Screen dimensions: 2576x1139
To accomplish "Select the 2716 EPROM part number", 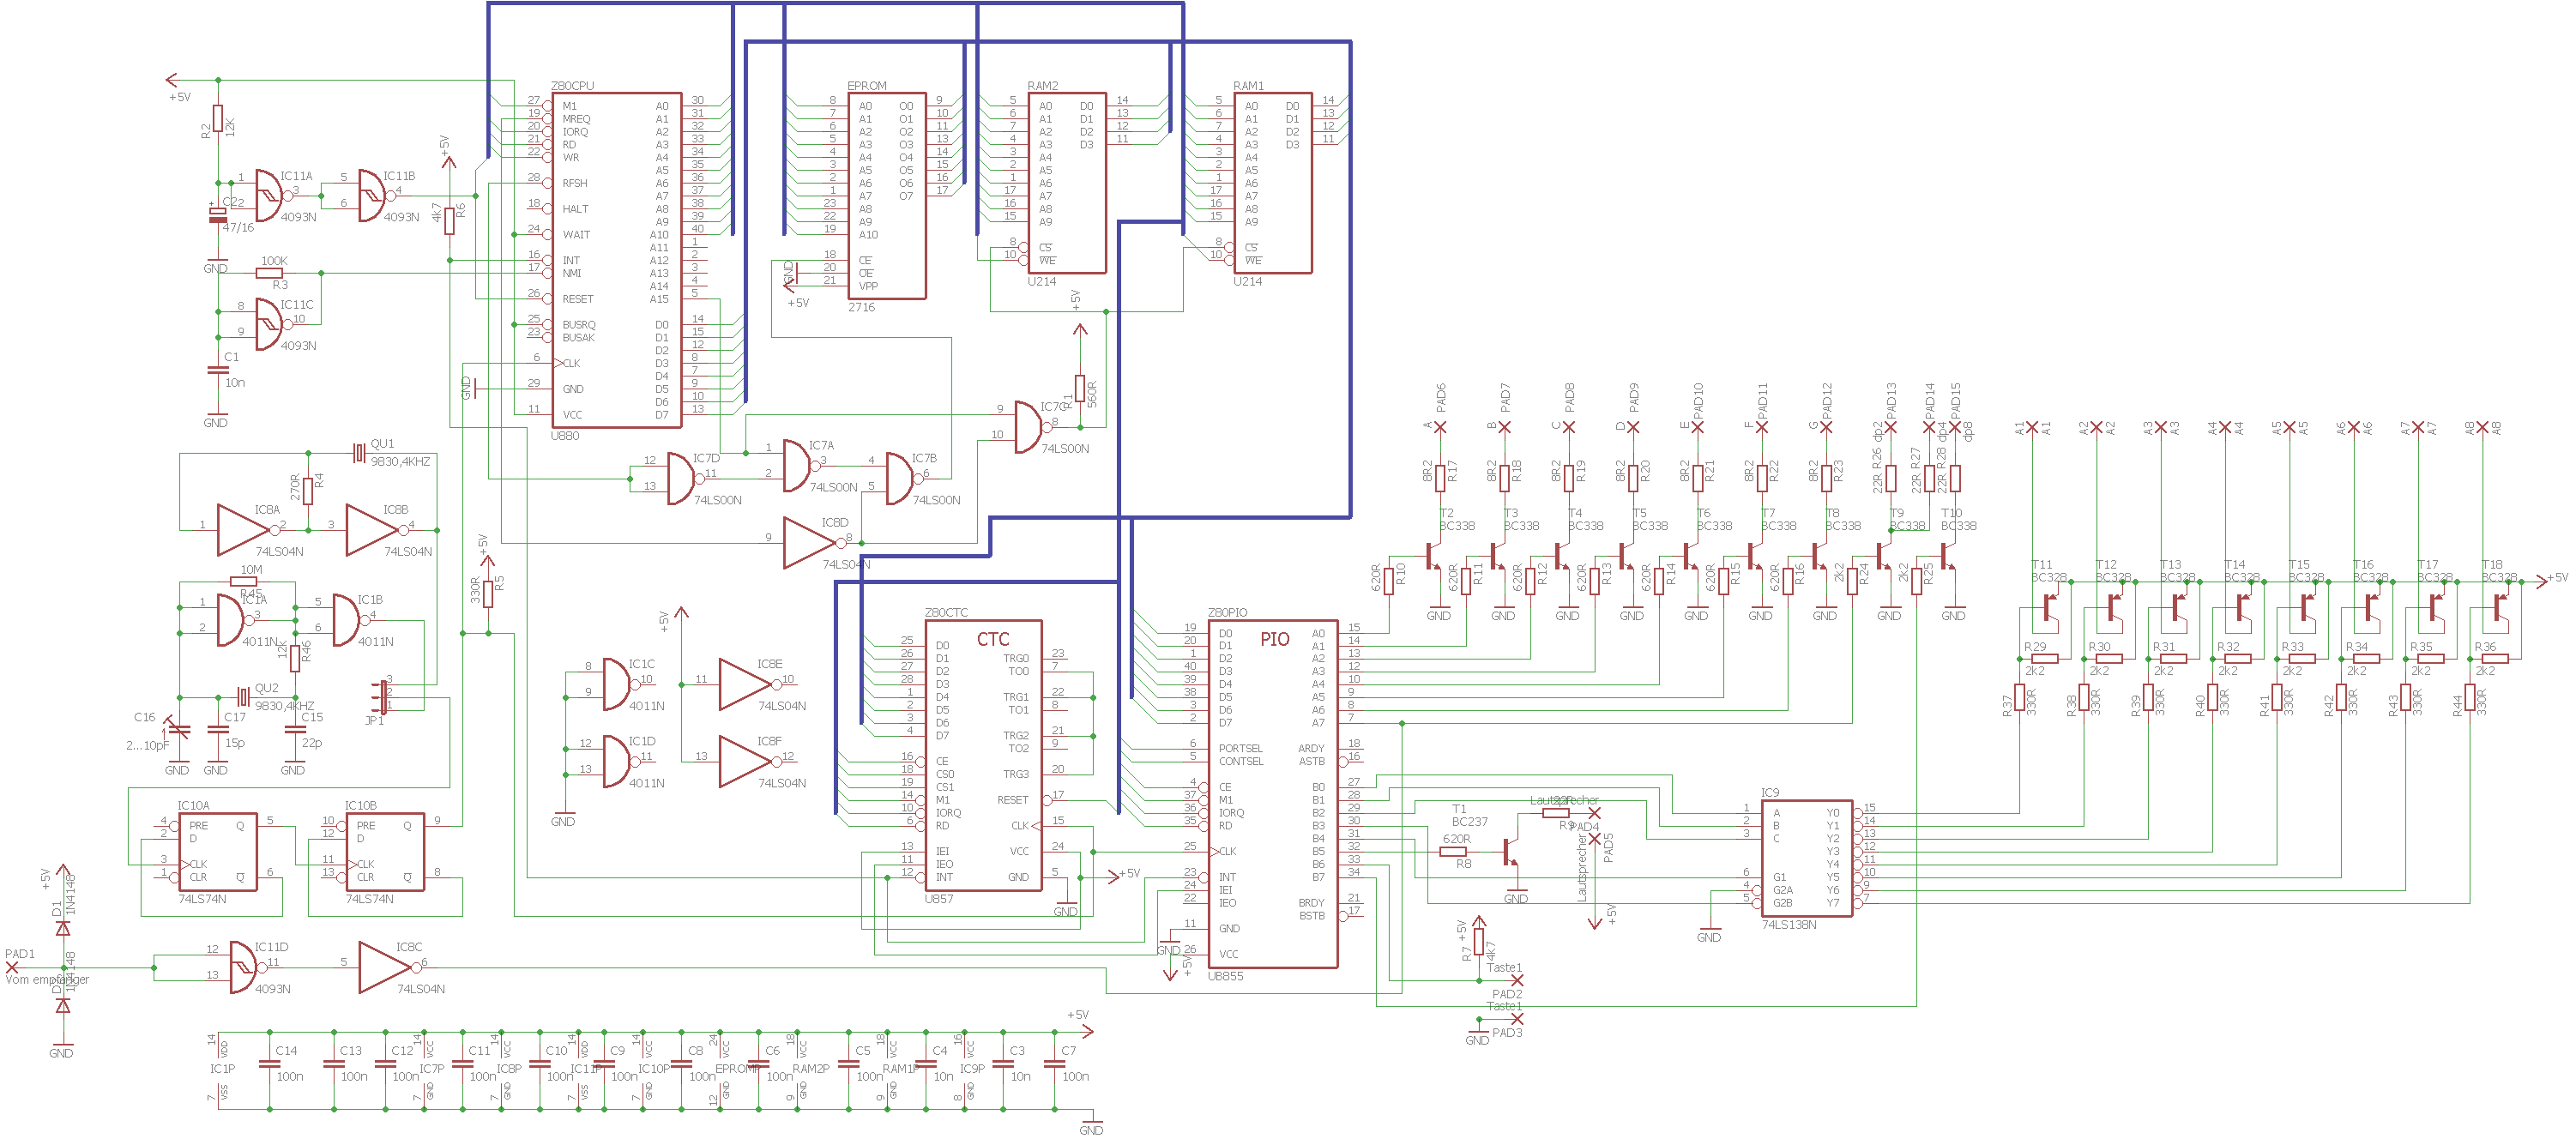I will [x=861, y=307].
